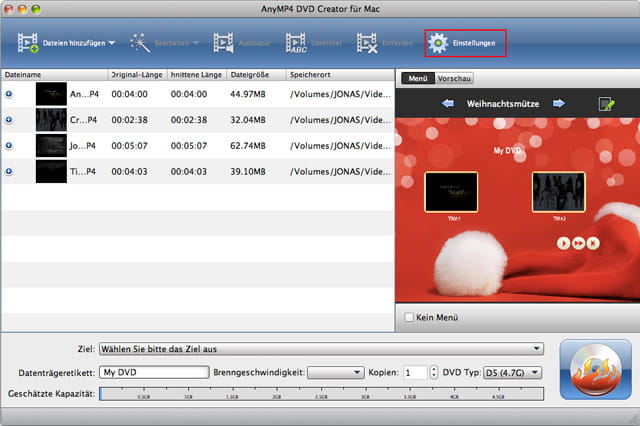Click file size 62.74MB

pyautogui.click(x=248, y=145)
